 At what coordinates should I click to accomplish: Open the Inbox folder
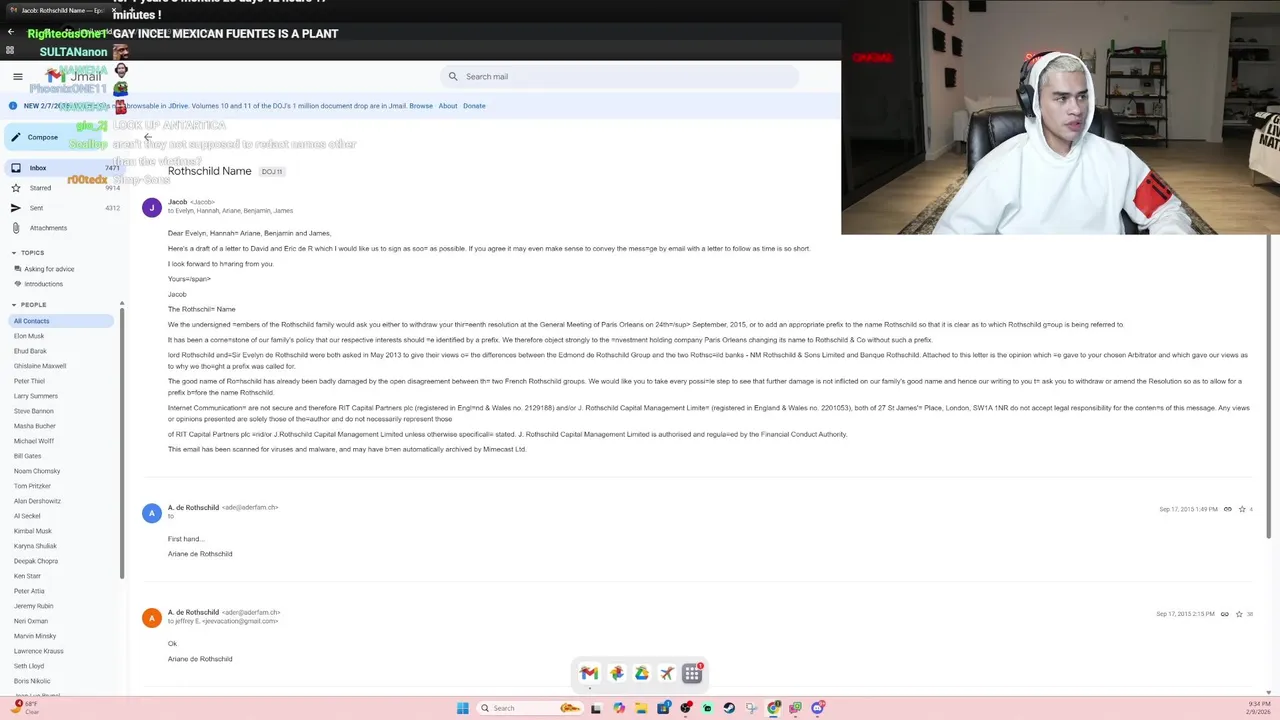[62, 168]
